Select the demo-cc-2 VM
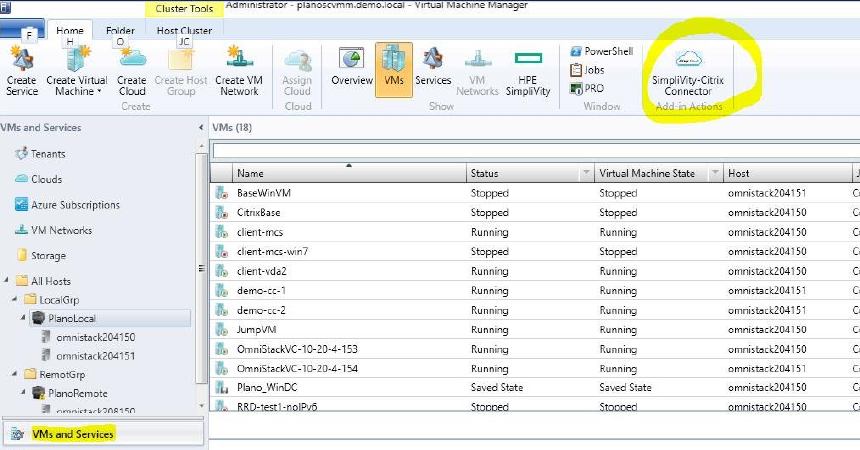 pyautogui.click(x=535, y=310)
